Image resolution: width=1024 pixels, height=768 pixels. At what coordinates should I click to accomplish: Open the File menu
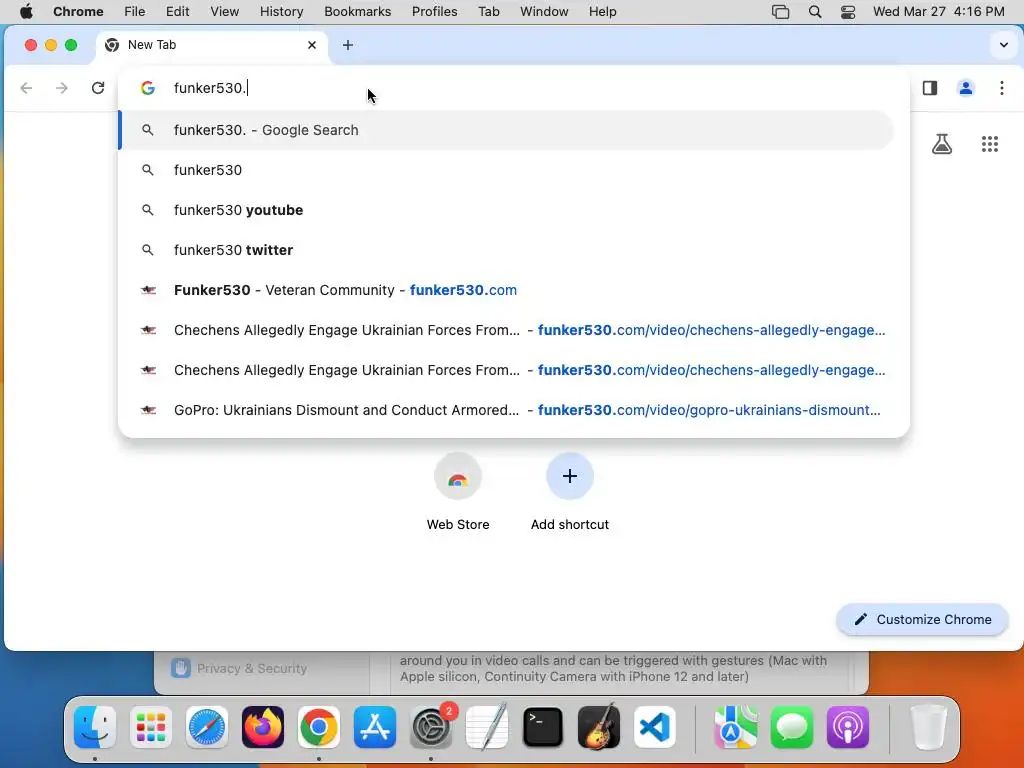135,11
